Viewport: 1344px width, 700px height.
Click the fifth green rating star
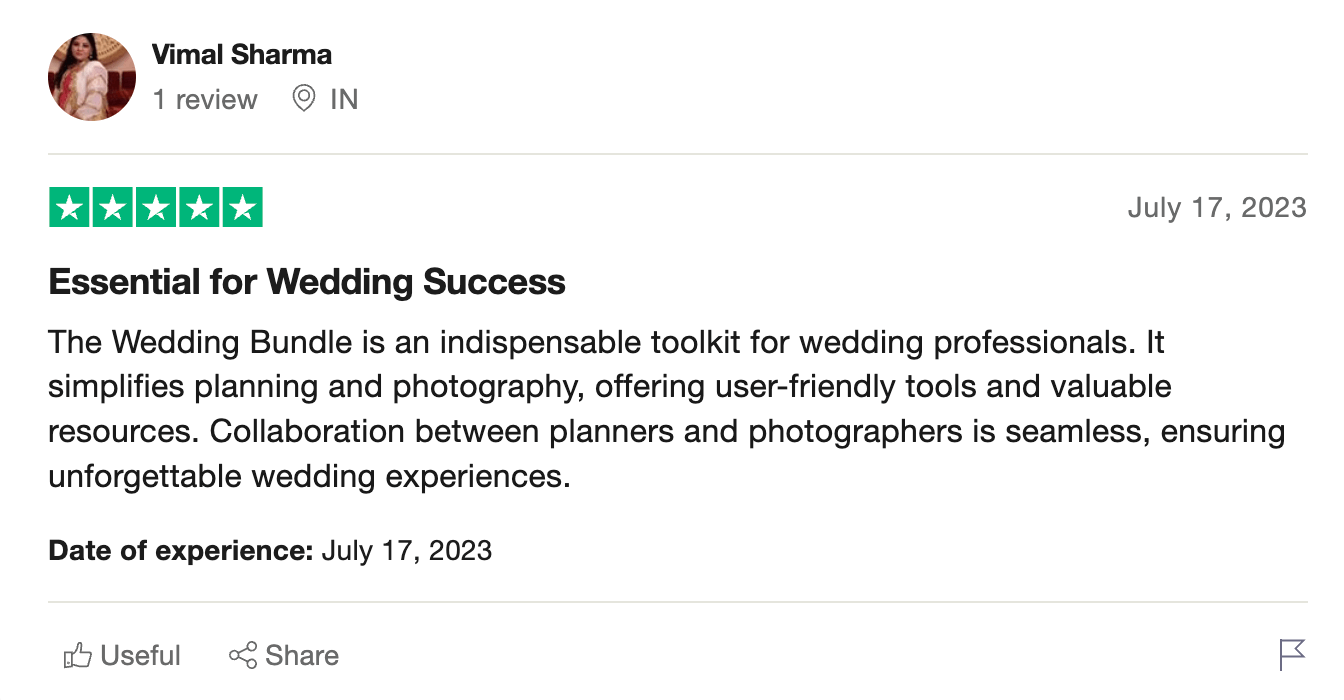click(x=241, y=208)
